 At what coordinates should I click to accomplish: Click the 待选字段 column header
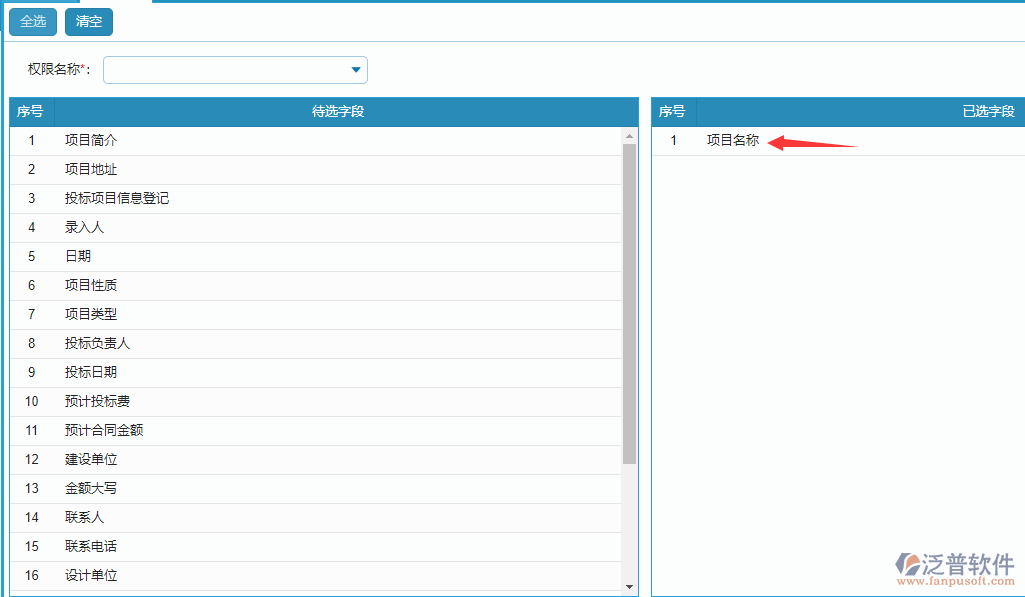click(x=335, y=111)
